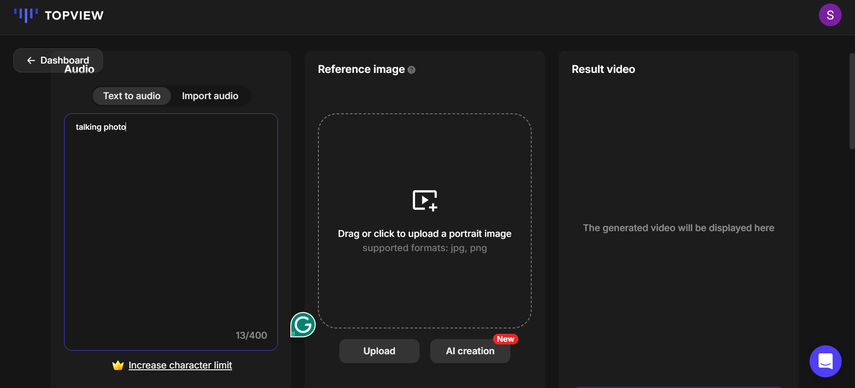Screen dimensions: 855x388
Task: Click the red New badge
Action: [505, 339]
